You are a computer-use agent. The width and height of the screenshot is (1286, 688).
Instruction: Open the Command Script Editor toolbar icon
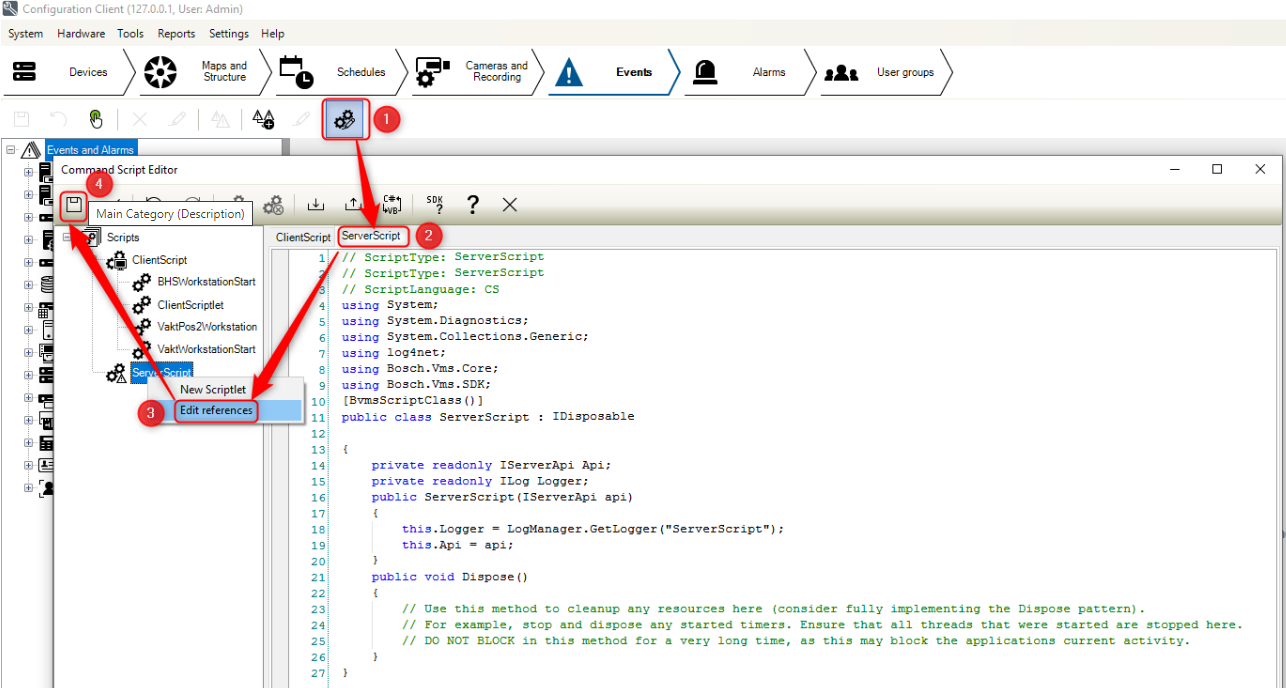click(x=344, y=120)
